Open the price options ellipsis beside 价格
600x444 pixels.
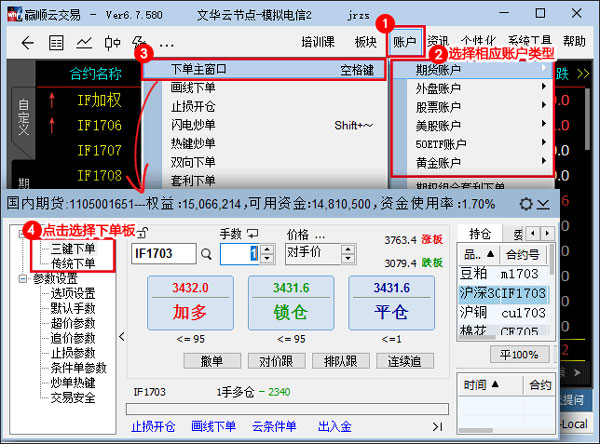tap(320, 237)
